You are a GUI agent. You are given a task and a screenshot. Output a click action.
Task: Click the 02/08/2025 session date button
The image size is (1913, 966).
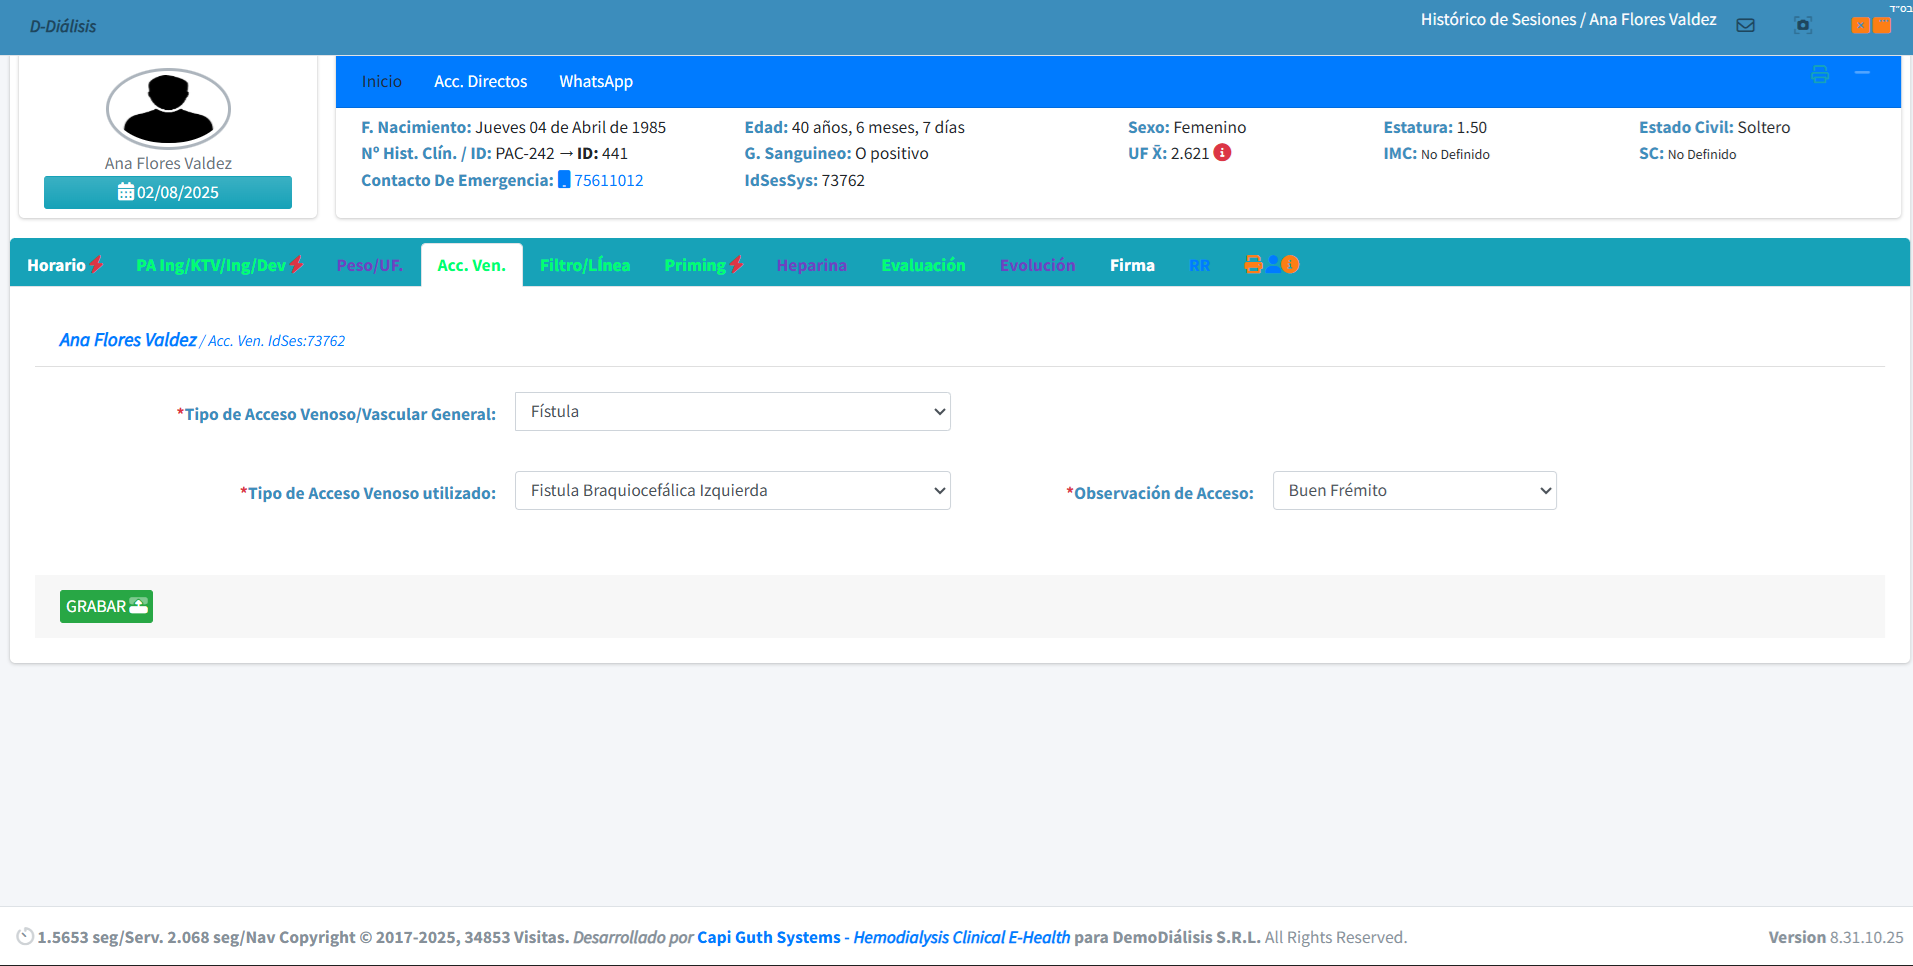point(168,193)
